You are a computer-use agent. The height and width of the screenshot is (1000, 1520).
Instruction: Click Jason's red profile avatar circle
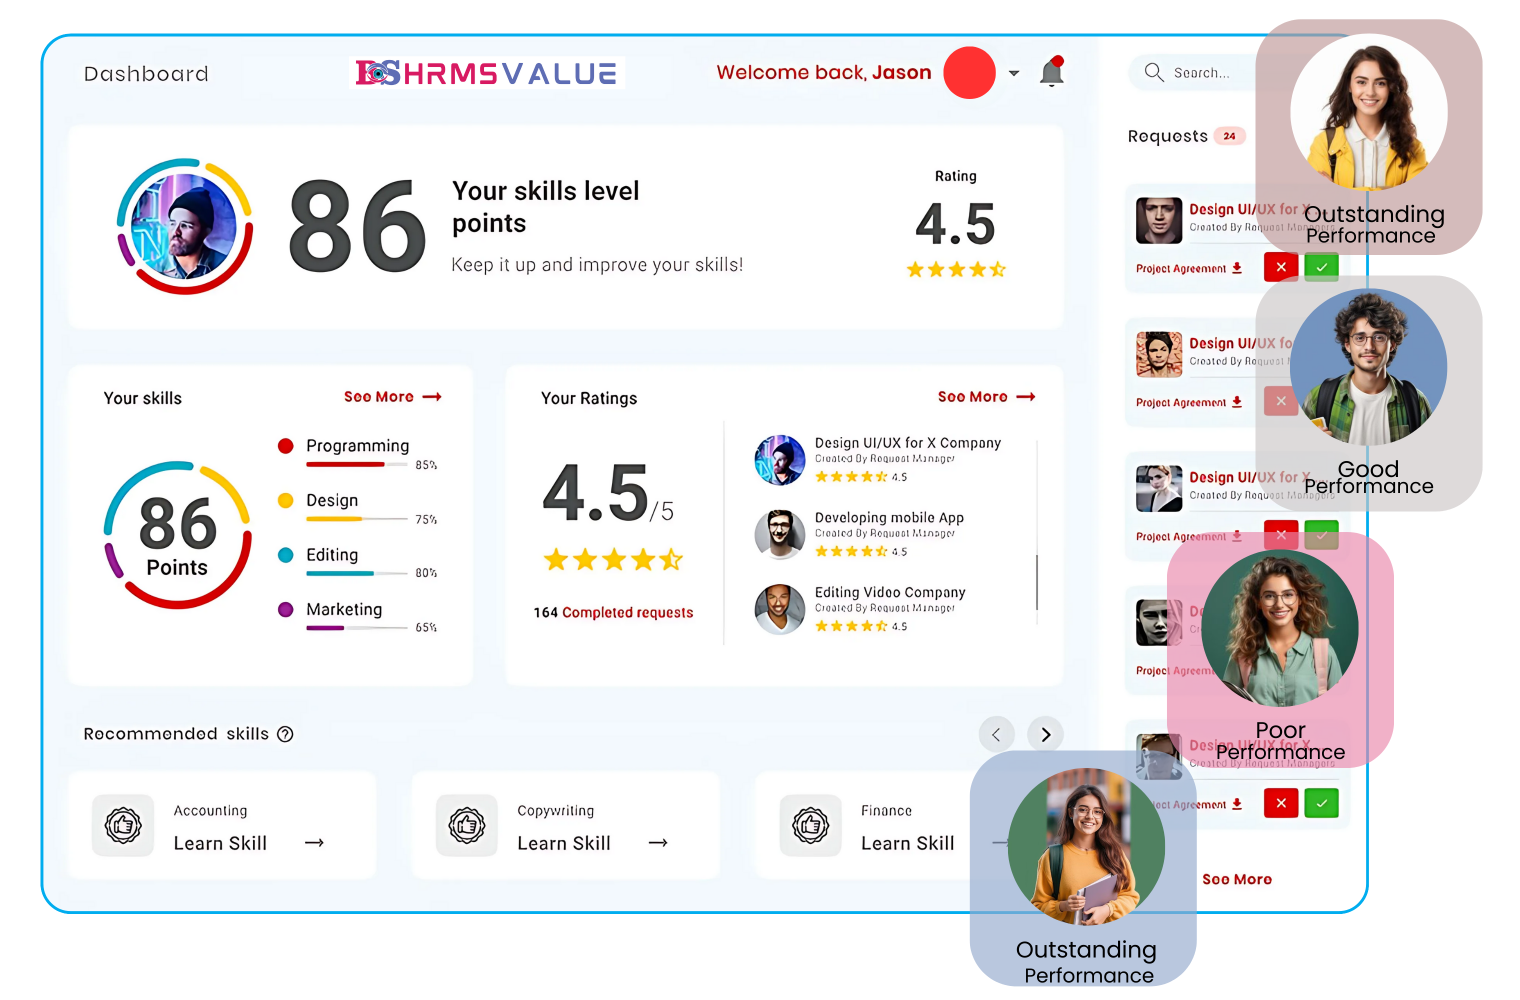(x=969, y=73)
